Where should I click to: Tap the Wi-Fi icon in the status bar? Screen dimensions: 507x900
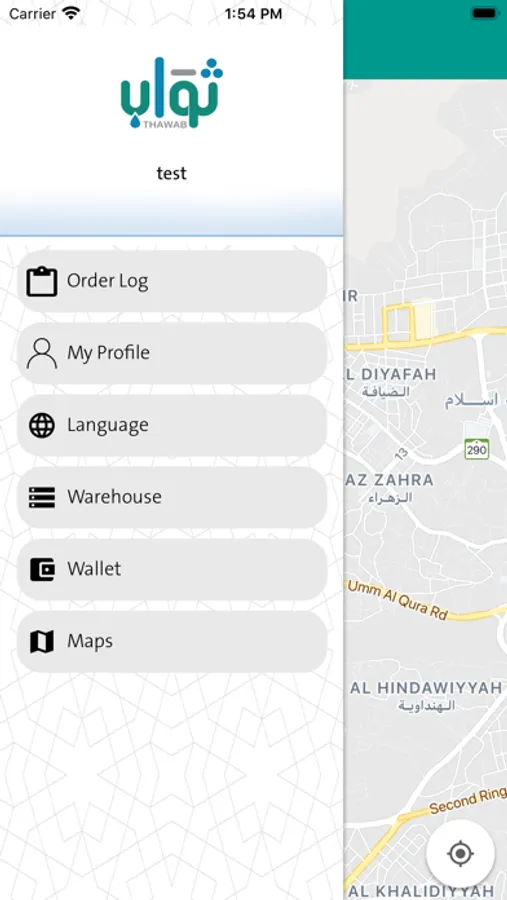tap(71, 13)
